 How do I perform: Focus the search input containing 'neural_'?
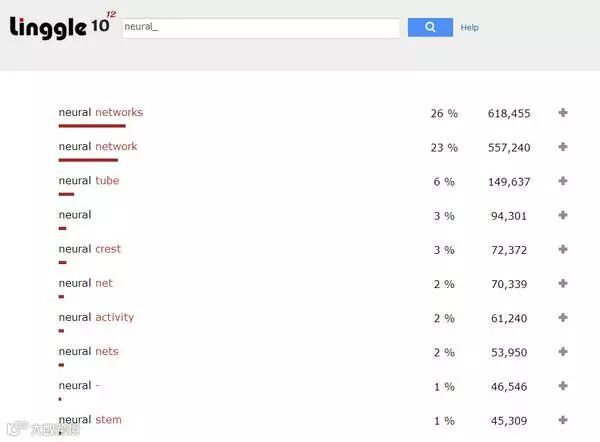pyautogui.click(x=260, y=27)
